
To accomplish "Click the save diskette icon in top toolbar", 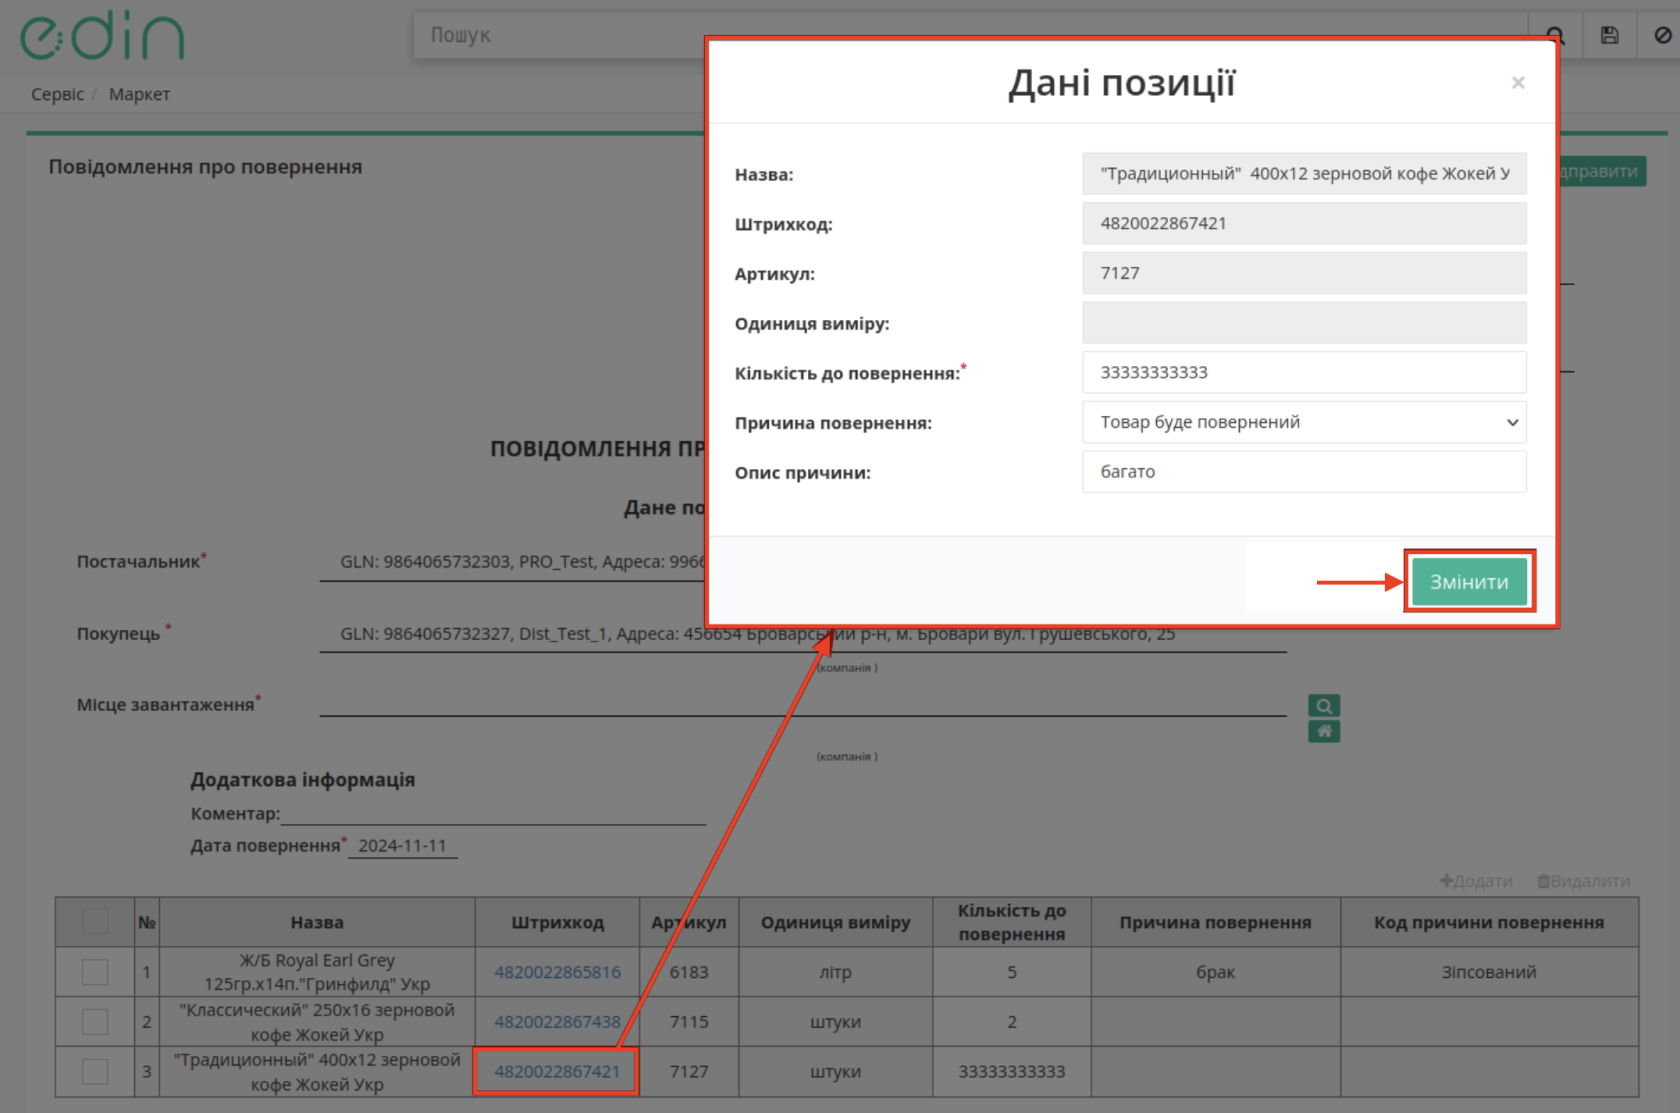I will pos(1609,36).
